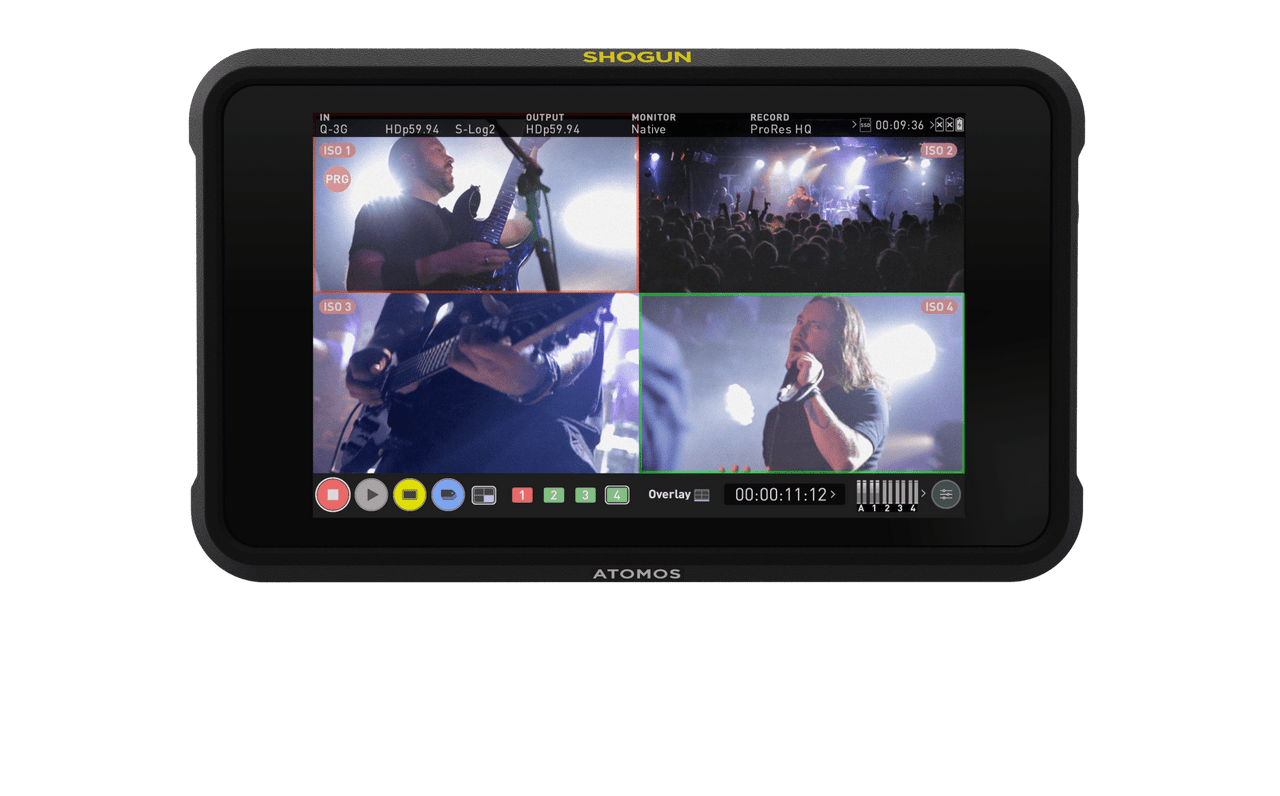Image resolution: width=1280 pixels, height=796 pixels.
Task: Open the IN source Q-3G menu
Action: click(334, 123)
